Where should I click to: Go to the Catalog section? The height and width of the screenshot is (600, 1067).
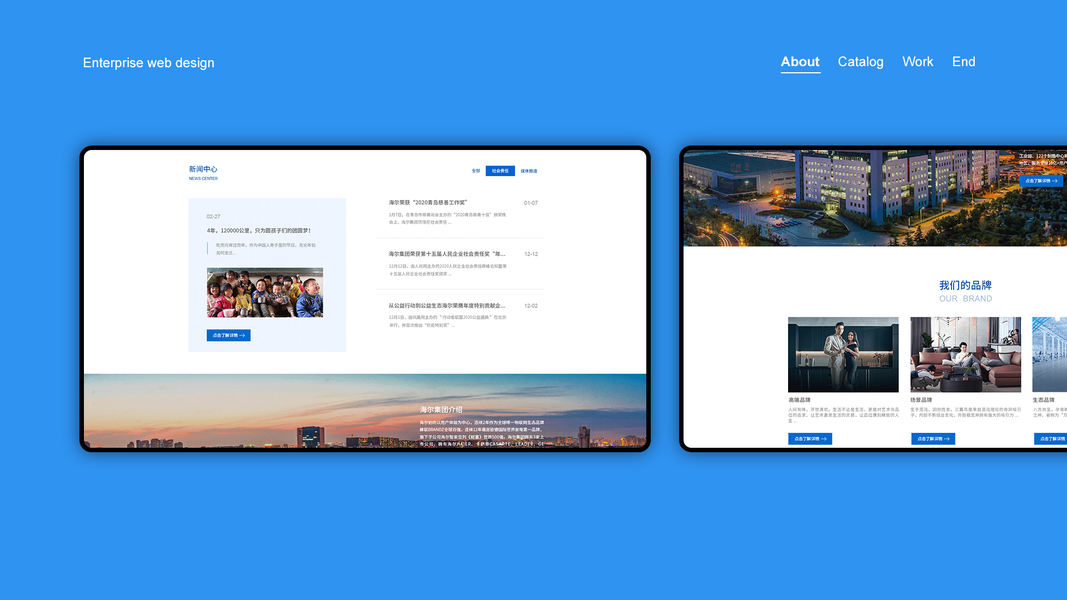860,62
